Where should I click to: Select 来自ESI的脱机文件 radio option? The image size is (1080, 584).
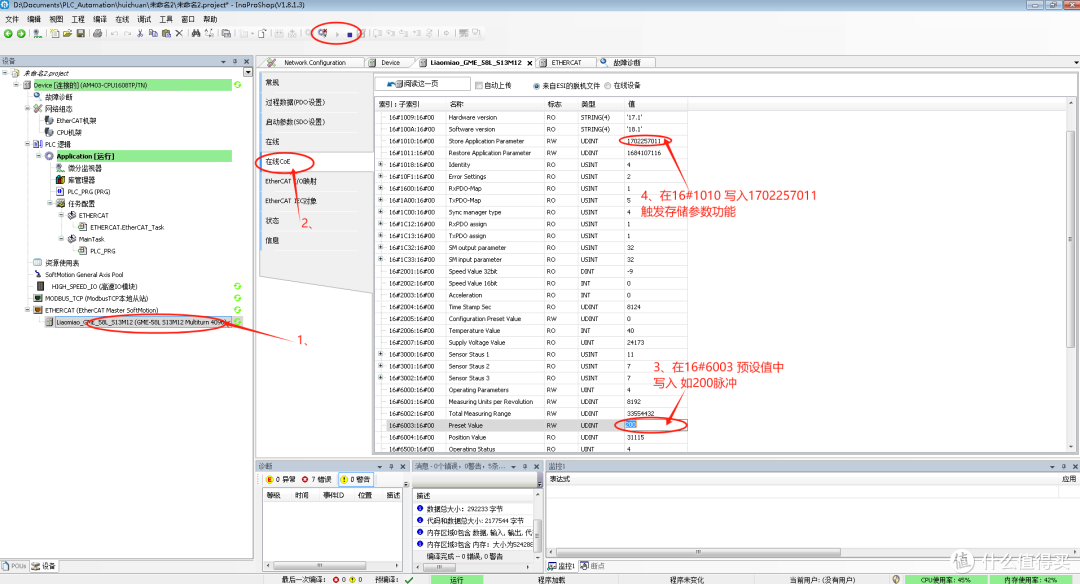pyautogui.click(x=537, y=86)
